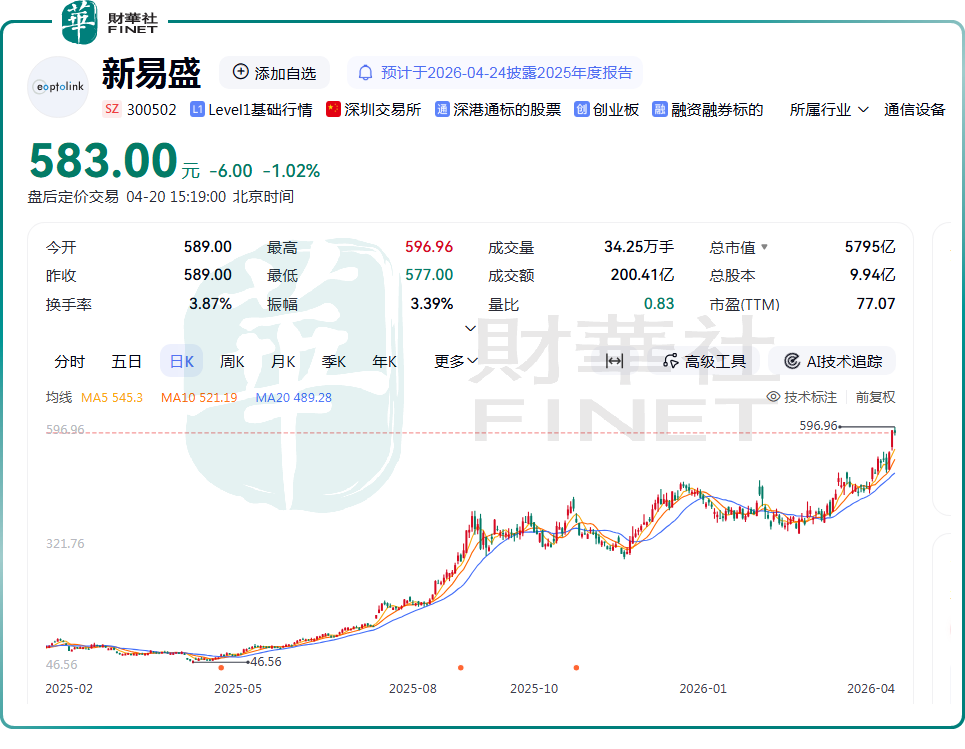Select the 周K weekly chart tab
This screenshot has width=965, height=749.
233,361
